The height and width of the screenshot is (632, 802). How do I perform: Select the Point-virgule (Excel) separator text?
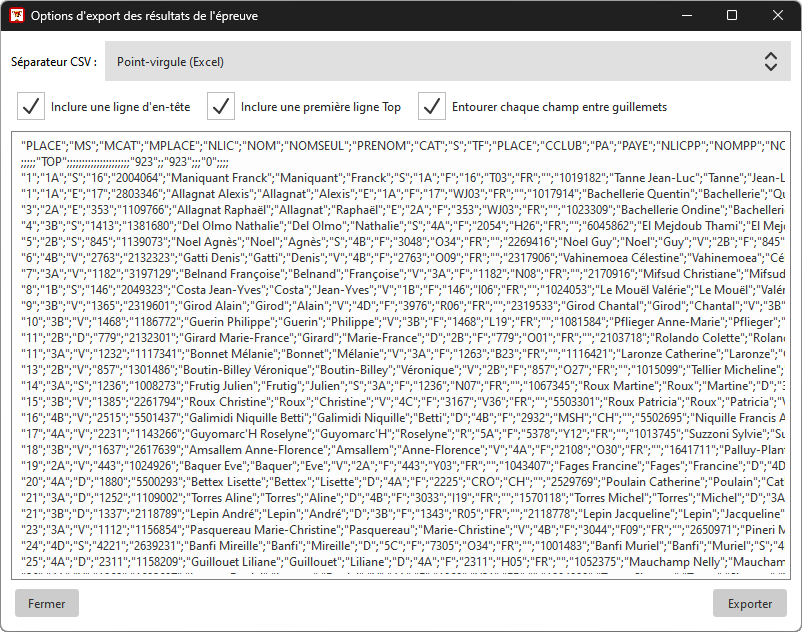coord(170,62)
